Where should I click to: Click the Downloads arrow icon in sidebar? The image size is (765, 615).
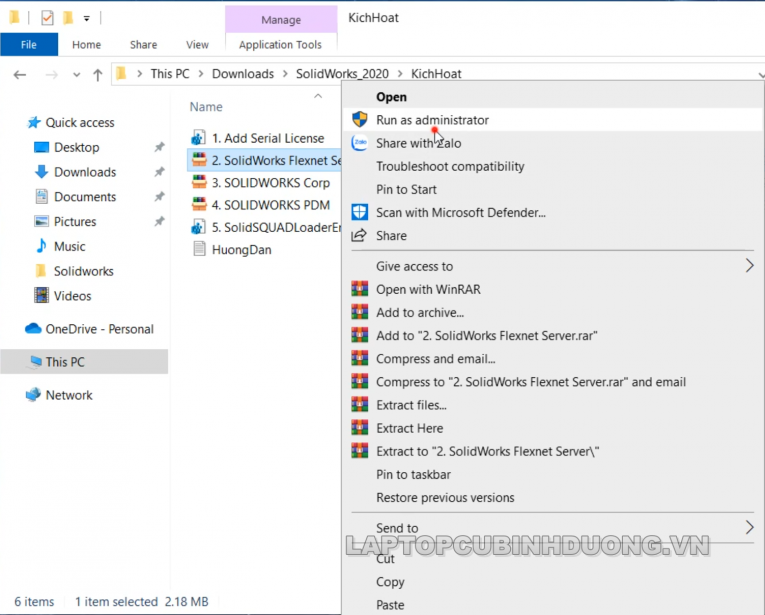tap(41, 171)
